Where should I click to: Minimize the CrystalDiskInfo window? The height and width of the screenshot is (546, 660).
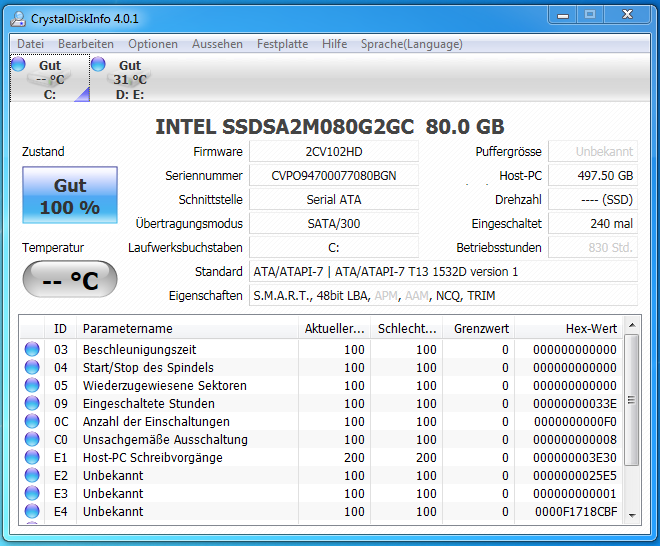pyautogui.click(x=563, y=16)
